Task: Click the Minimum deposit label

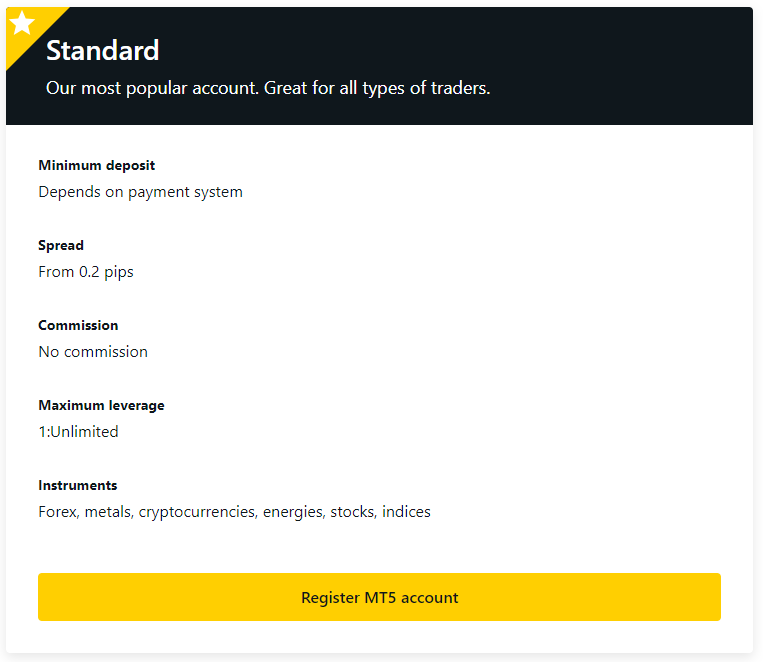Action: (x=96, y=165)
